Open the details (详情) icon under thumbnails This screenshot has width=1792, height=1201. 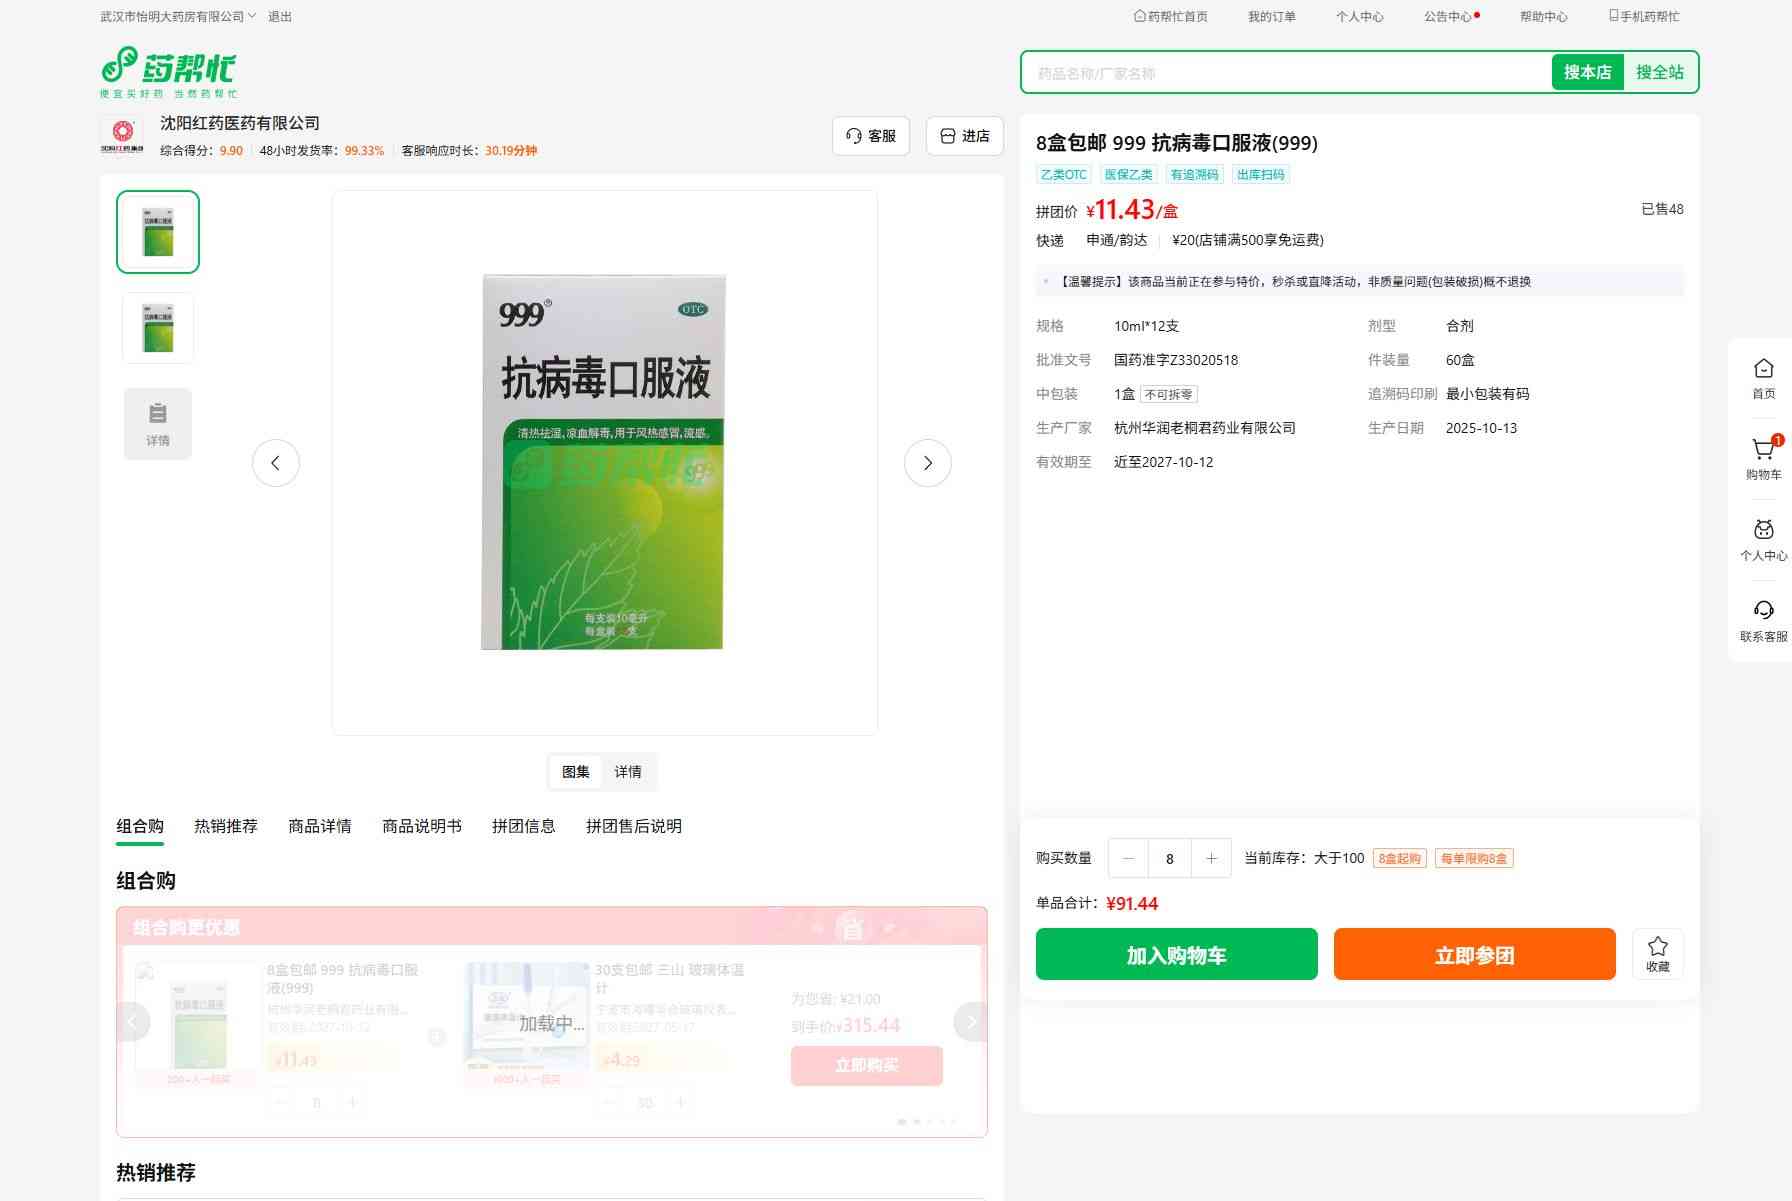[158, 424]
